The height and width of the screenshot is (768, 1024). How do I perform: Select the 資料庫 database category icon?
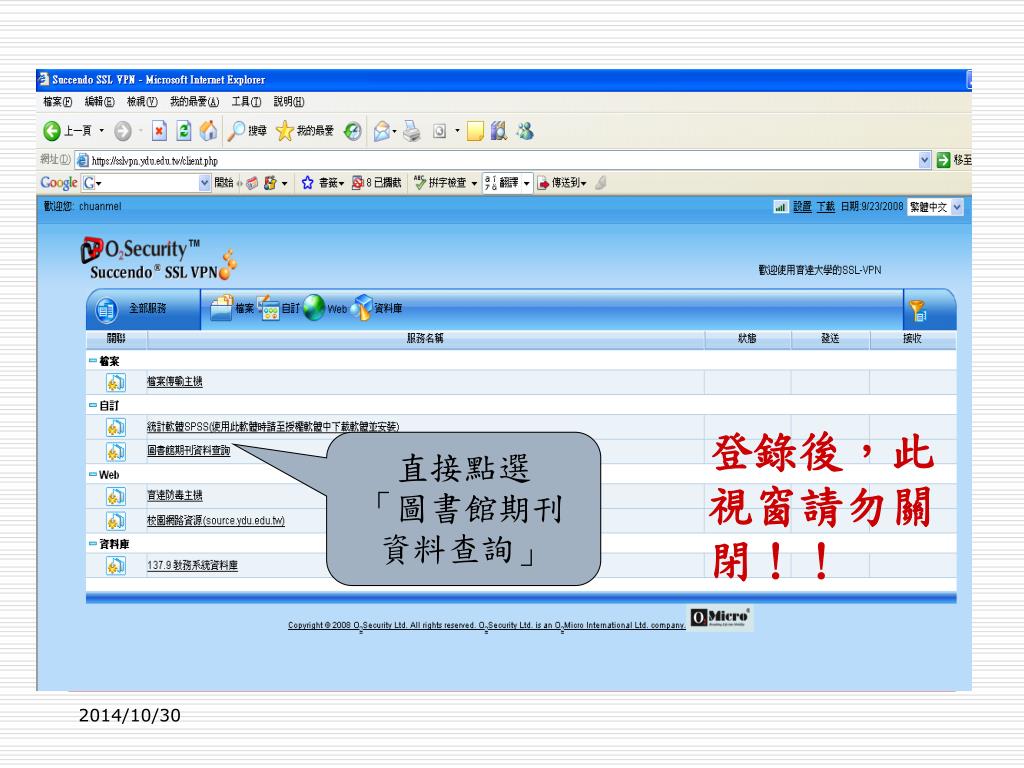[x=361, y=308]
